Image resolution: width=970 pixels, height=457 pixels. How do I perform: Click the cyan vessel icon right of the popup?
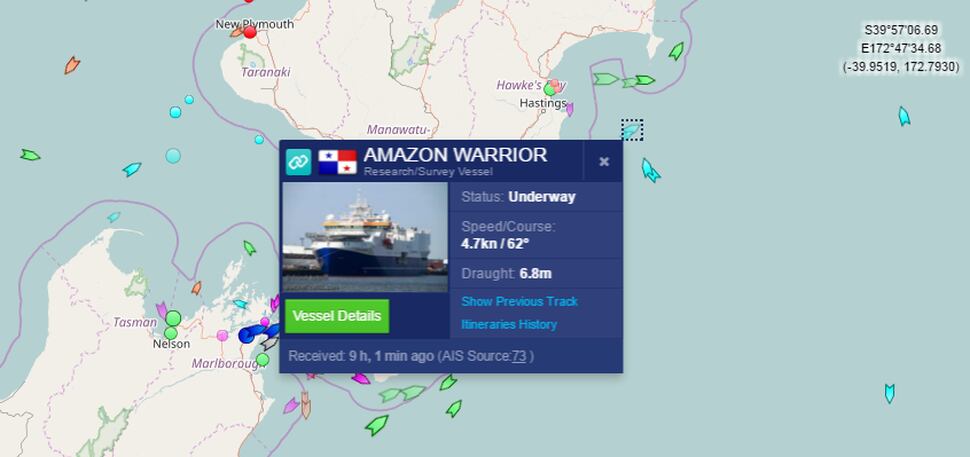click(650, 170)
